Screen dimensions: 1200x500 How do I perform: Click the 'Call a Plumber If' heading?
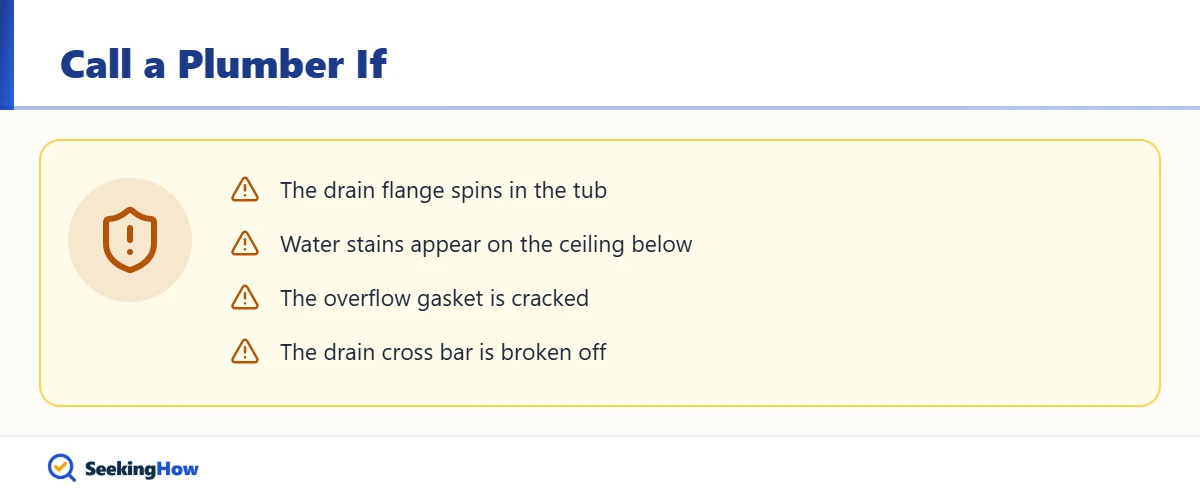click(223, 65)
